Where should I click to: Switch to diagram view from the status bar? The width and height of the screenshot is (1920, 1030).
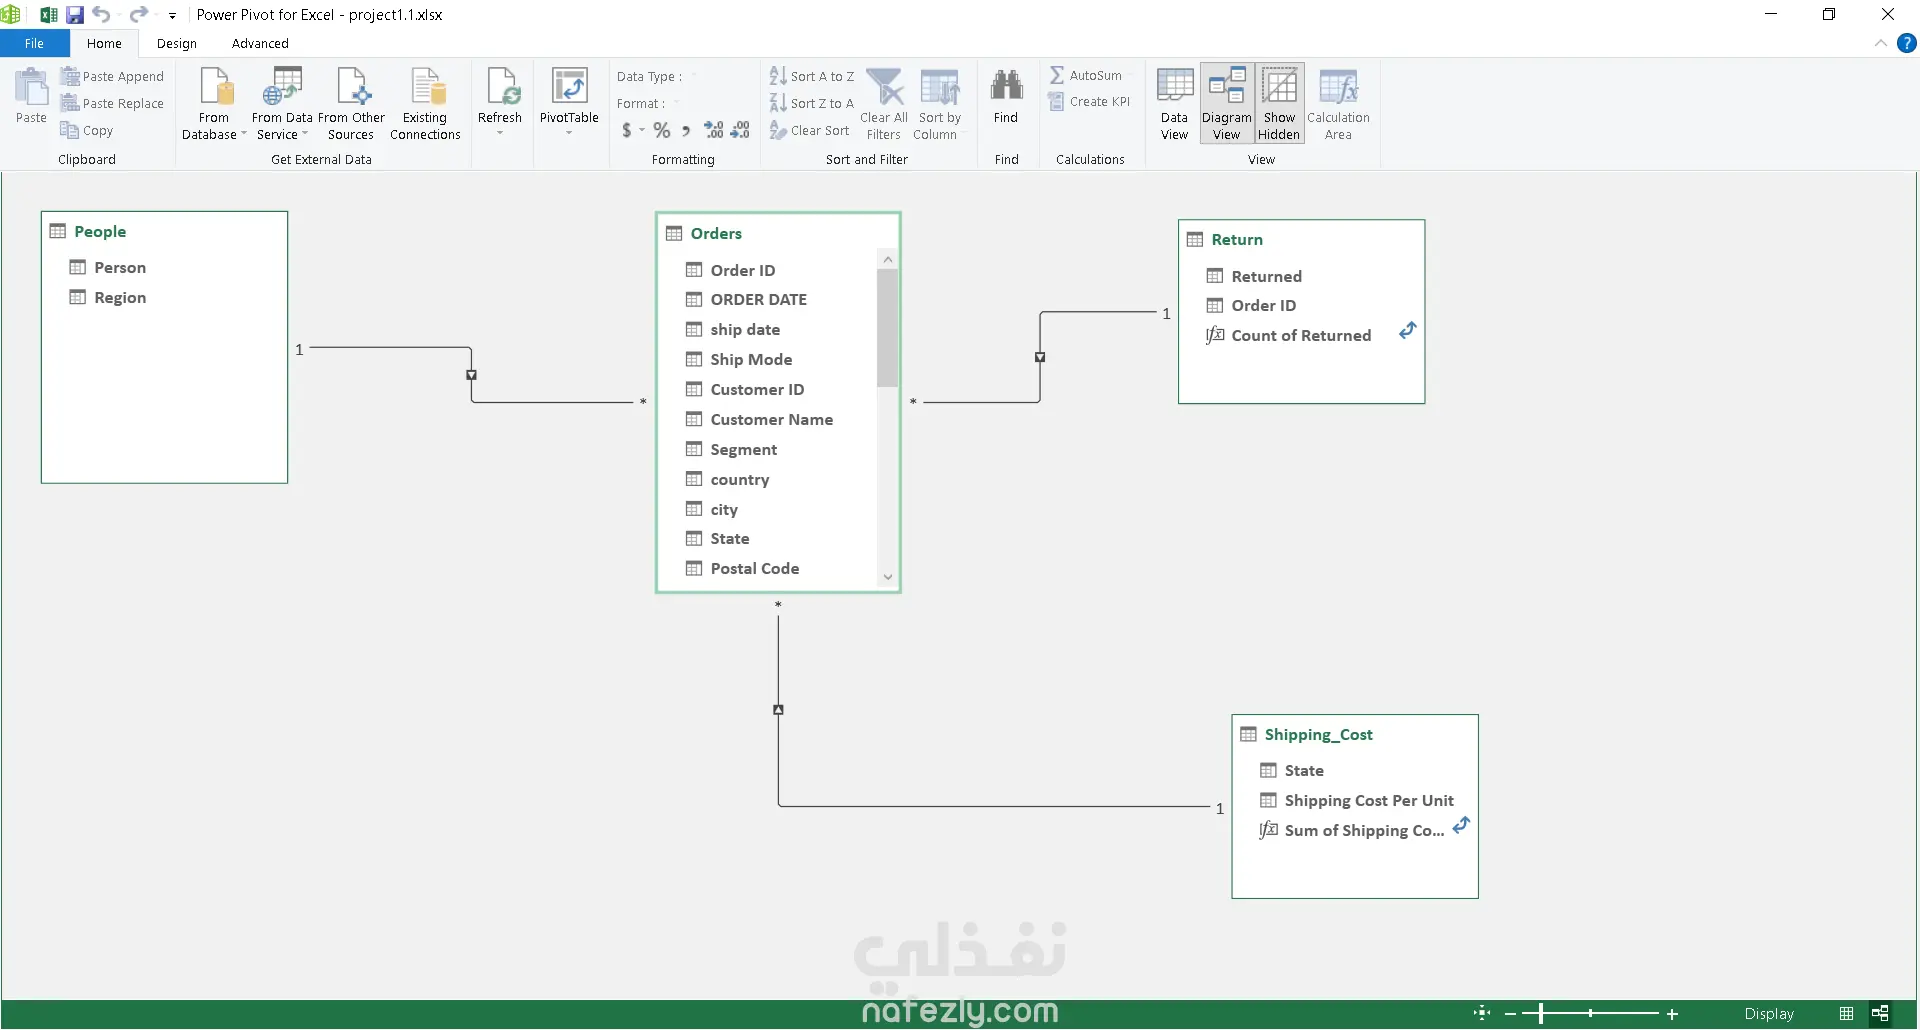click(x=1880, y=1013)
